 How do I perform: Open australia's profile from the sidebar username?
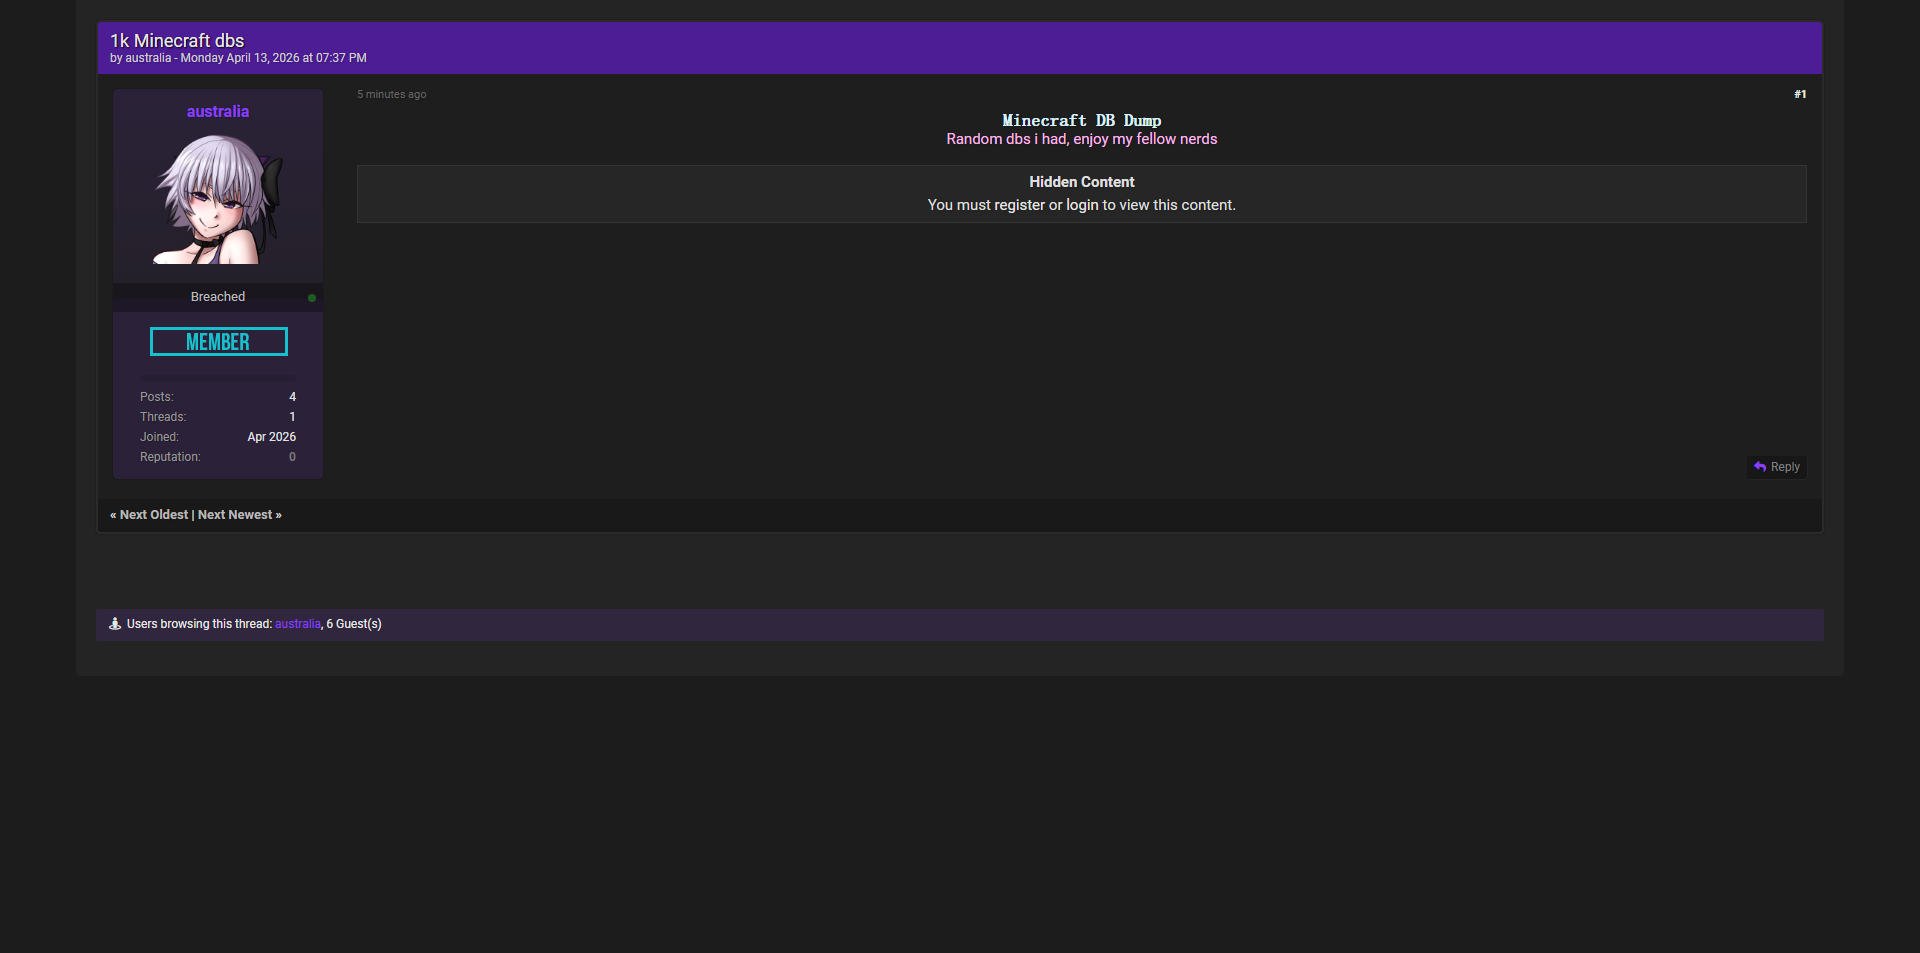coord(218,112)
